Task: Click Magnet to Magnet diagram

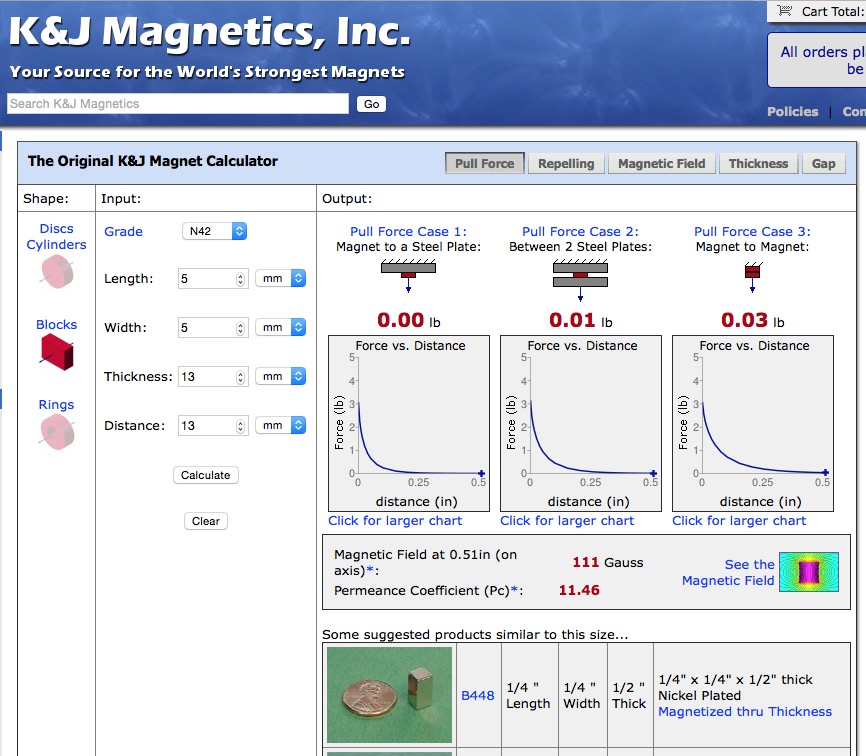Action: tap(752, 277)
